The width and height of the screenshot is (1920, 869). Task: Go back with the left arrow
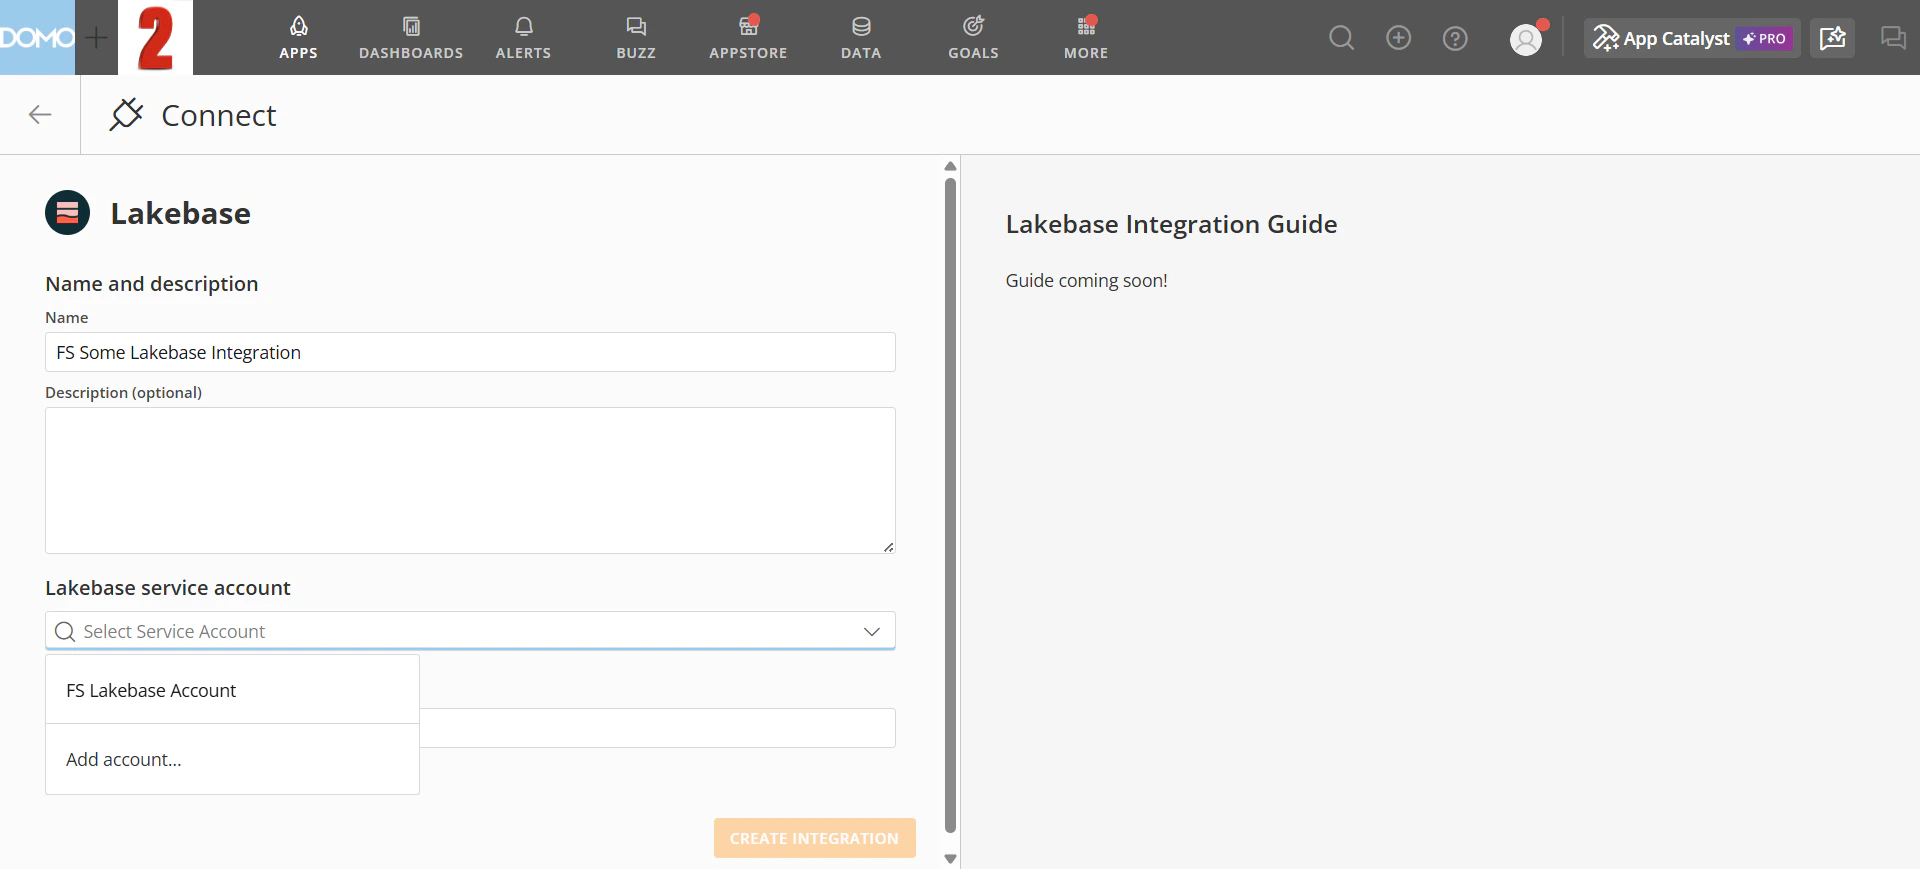click(40, 115)
